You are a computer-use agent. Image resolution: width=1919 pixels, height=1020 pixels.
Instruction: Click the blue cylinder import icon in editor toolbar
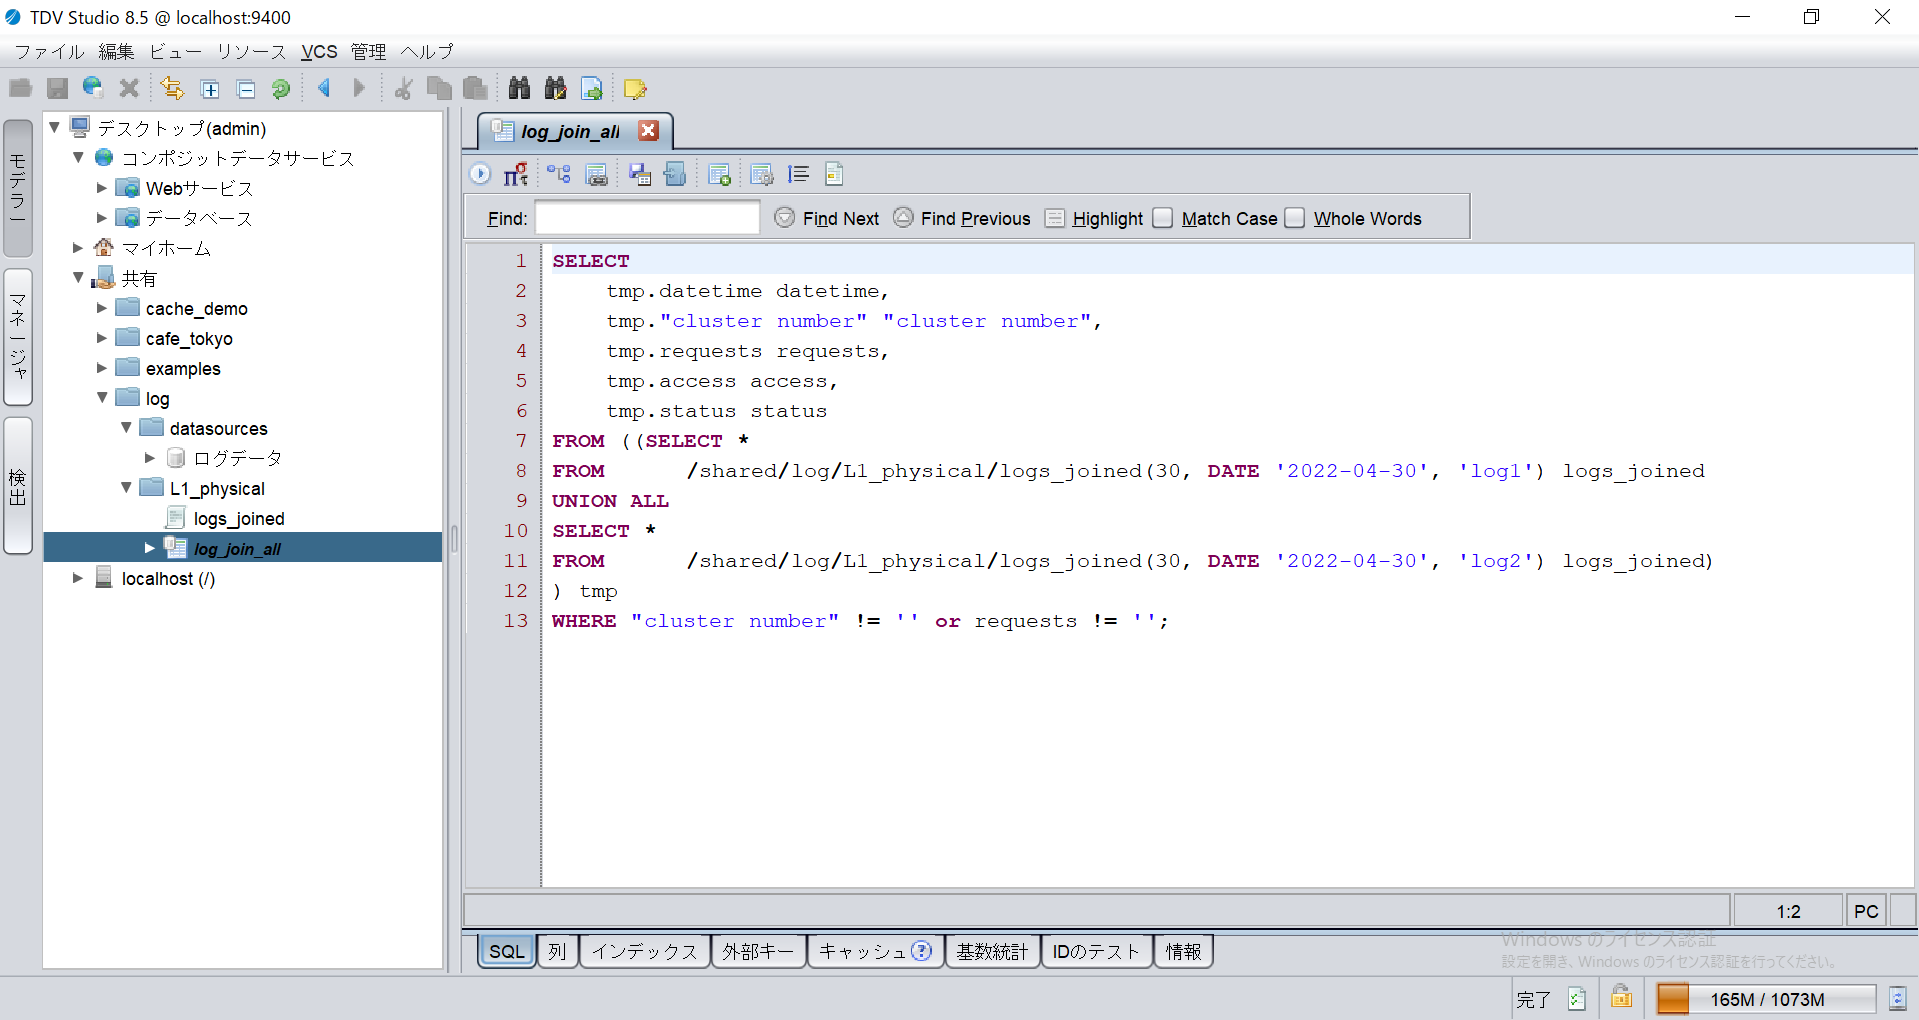point(675,174)
